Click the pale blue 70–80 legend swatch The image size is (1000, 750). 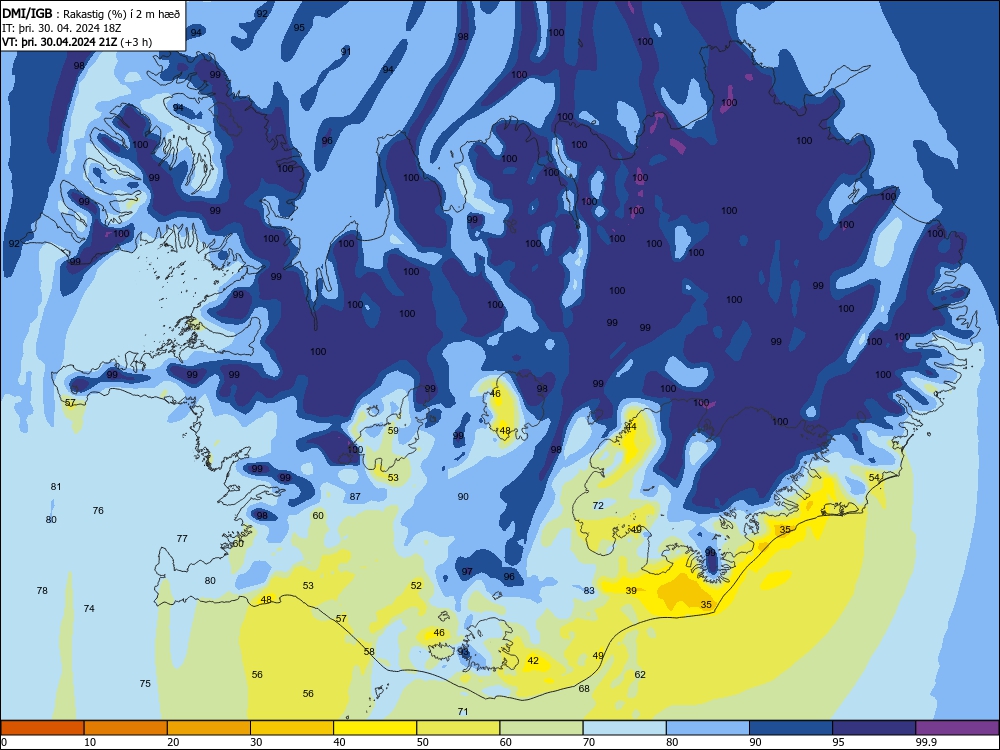pos(625,728)
